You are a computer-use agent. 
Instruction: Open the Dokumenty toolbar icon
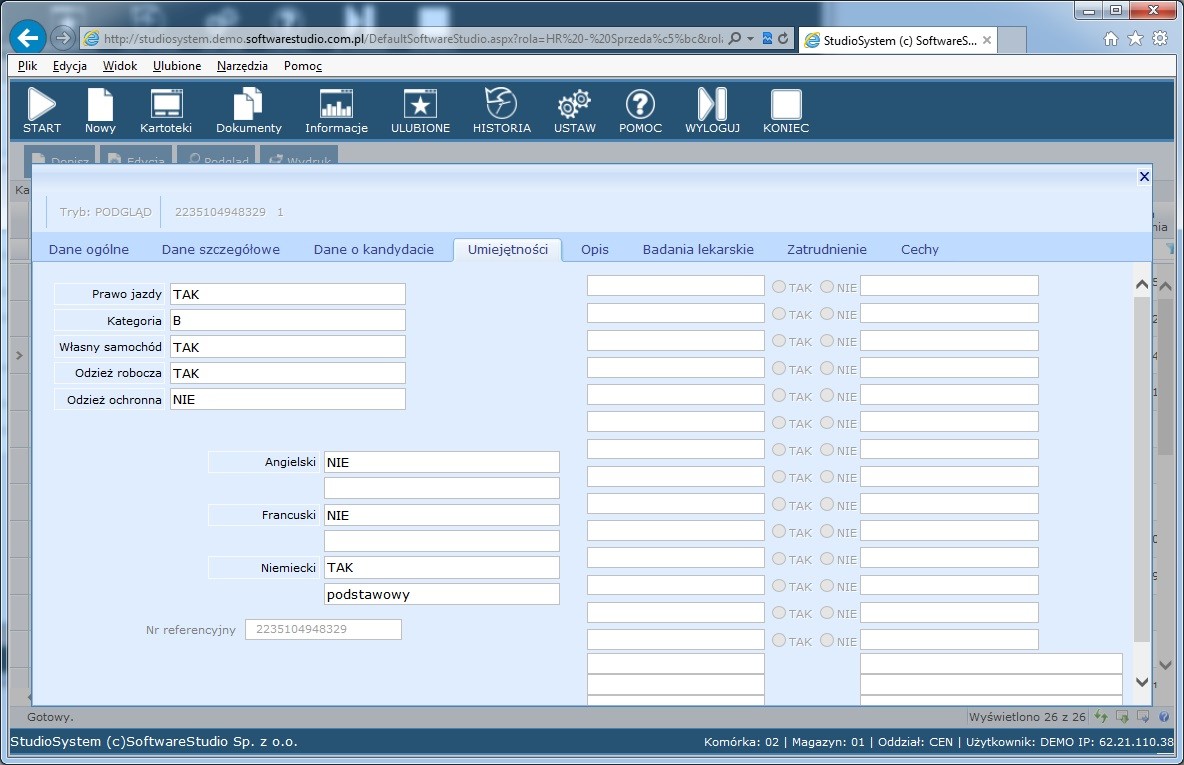click(x=248, y=110)
